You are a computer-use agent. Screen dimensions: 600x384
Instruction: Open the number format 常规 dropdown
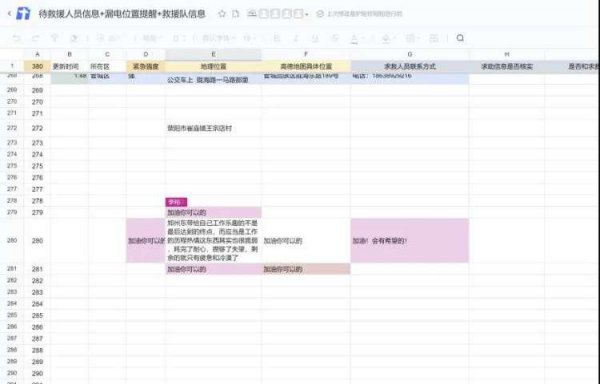pyautogui.click(x=152, y=38)
